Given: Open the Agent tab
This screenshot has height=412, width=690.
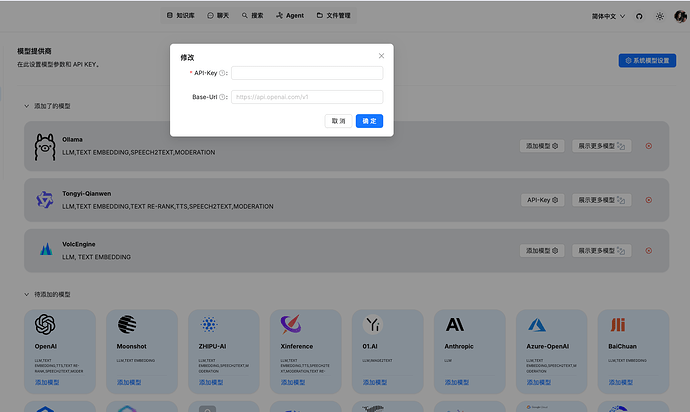Looking at the screenshot, I should click(290, 15).
